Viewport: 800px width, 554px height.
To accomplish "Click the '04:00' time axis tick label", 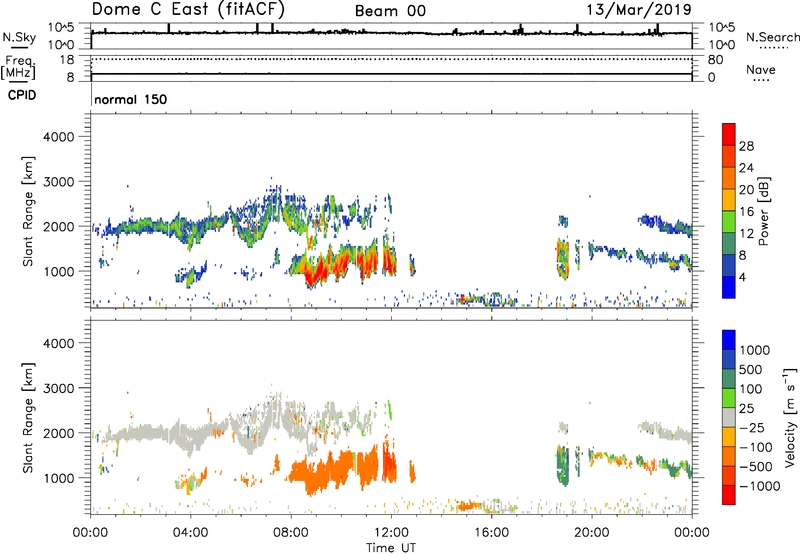I will tap(191, 533).
